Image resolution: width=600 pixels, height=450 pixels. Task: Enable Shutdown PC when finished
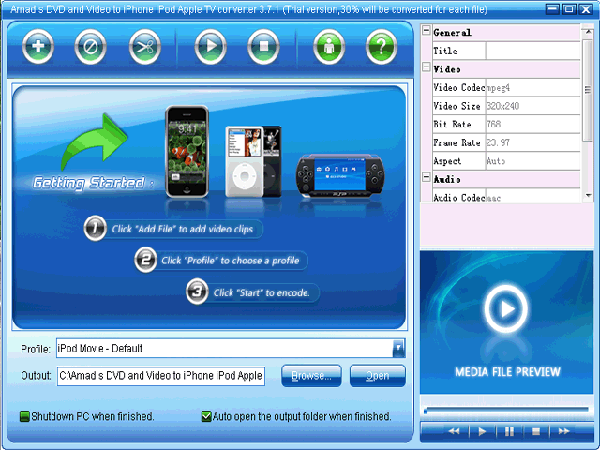point(24,416)
